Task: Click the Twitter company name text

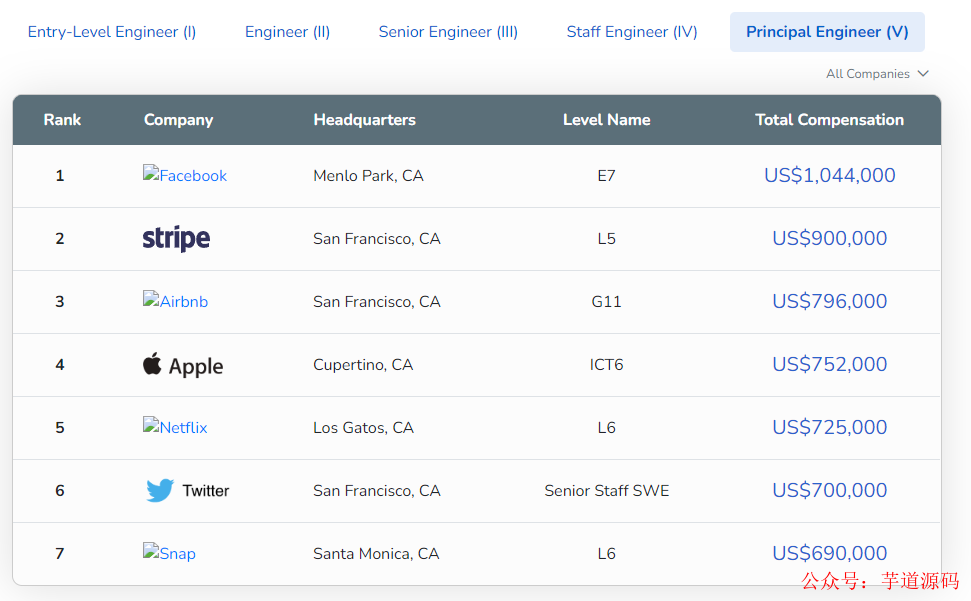Action: click(x=206, y=490)
